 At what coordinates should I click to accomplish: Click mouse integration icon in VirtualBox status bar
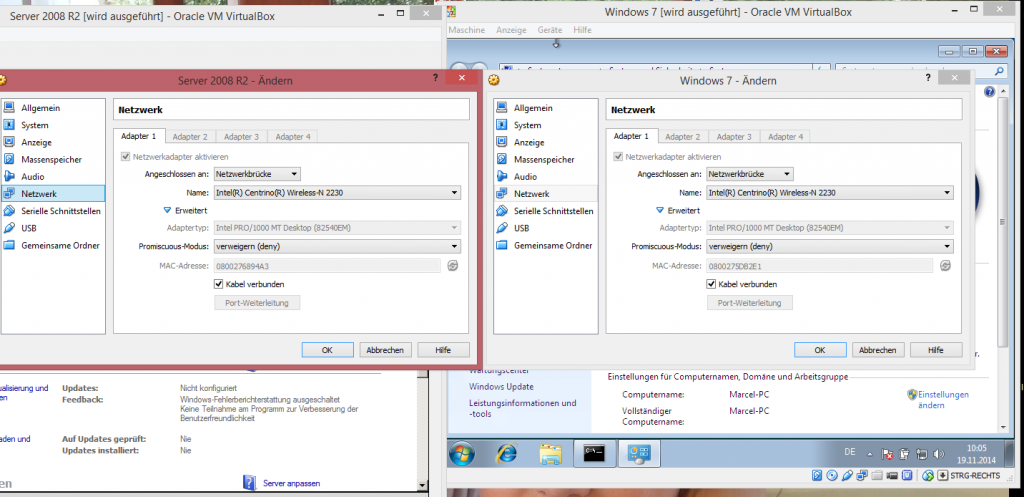[x=907, y=475]
